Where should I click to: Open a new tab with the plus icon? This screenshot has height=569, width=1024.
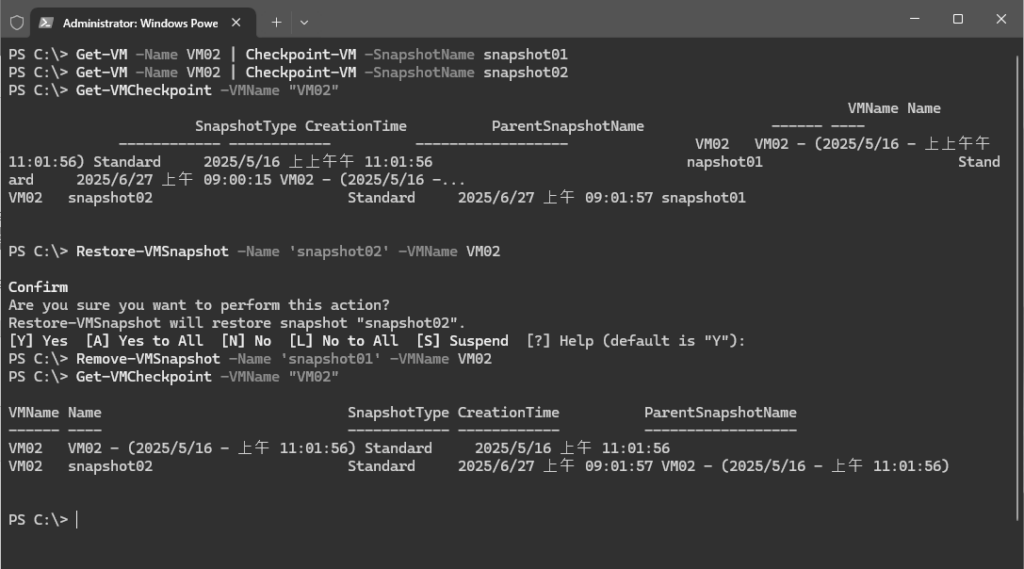tap(276, 22)
